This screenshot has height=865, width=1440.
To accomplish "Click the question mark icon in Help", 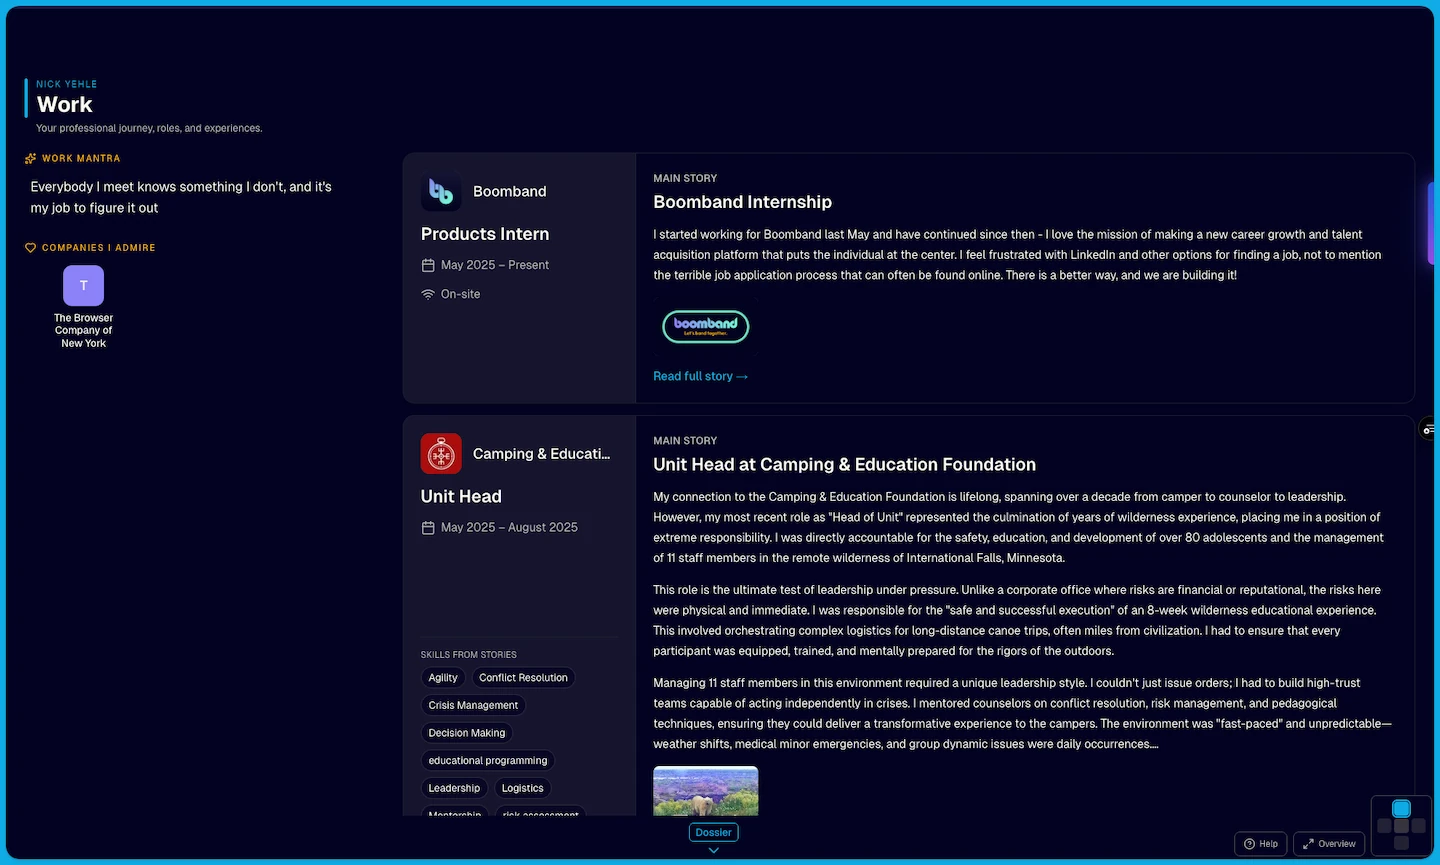I will point(1249,844).
